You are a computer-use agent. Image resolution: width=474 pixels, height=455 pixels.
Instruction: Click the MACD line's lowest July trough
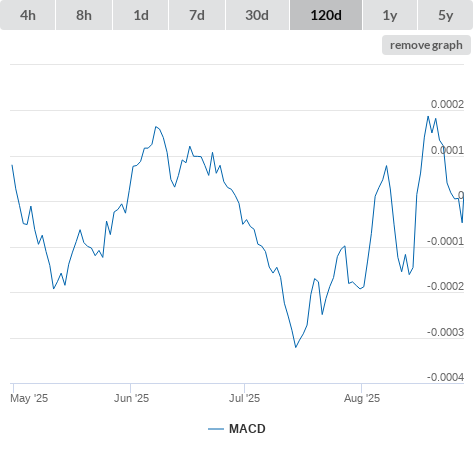point(296,347)
